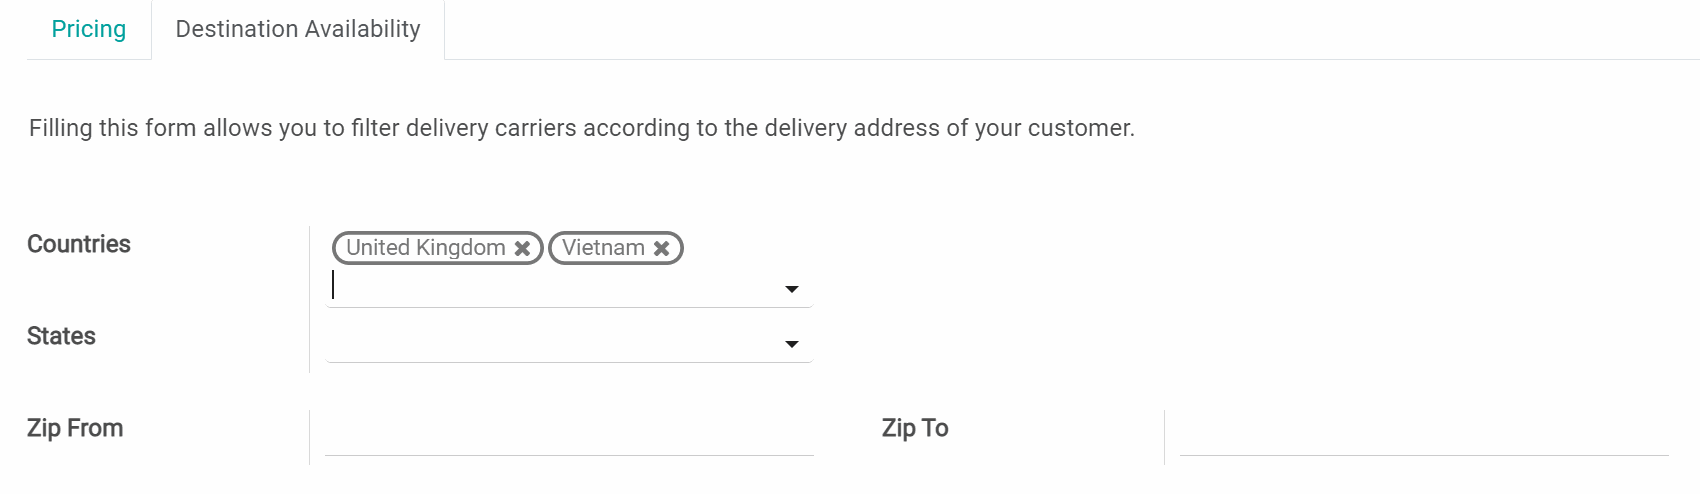Delete the Vietnam tag using its x
Viewport: 1700px width, 494px height.
[662, 248]
